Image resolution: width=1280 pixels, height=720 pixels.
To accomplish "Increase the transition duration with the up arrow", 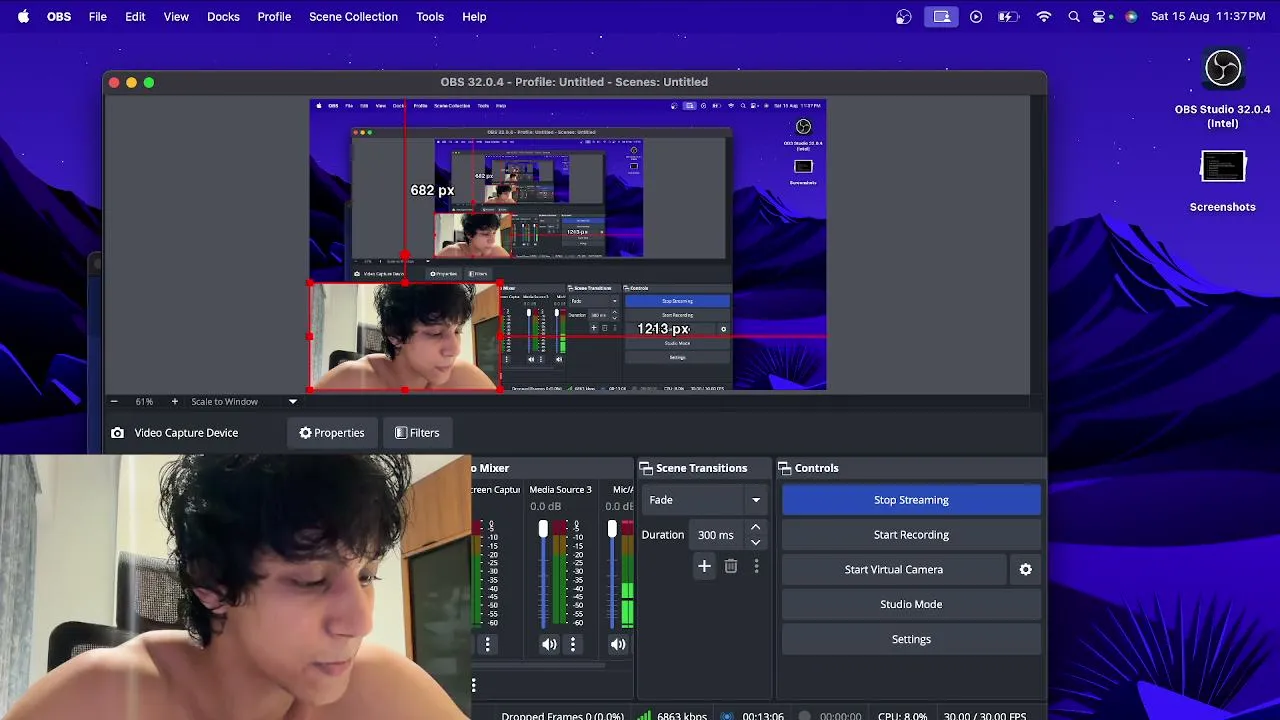I will [x=755, y=528].
